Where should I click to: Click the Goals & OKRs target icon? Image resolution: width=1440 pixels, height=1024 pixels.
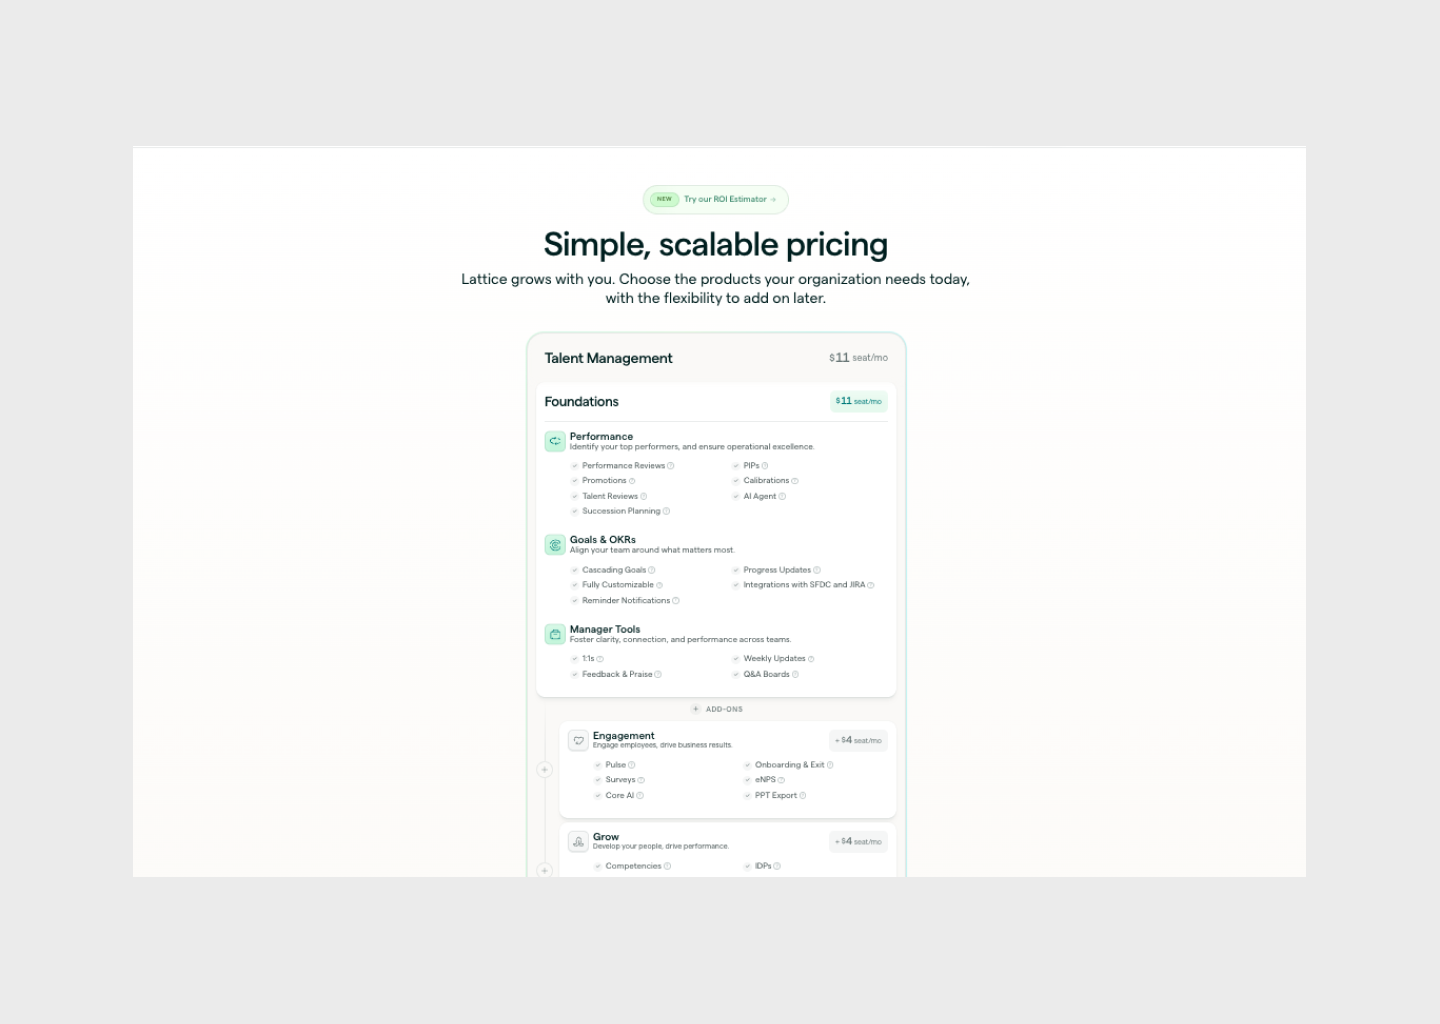click(555, 545)
